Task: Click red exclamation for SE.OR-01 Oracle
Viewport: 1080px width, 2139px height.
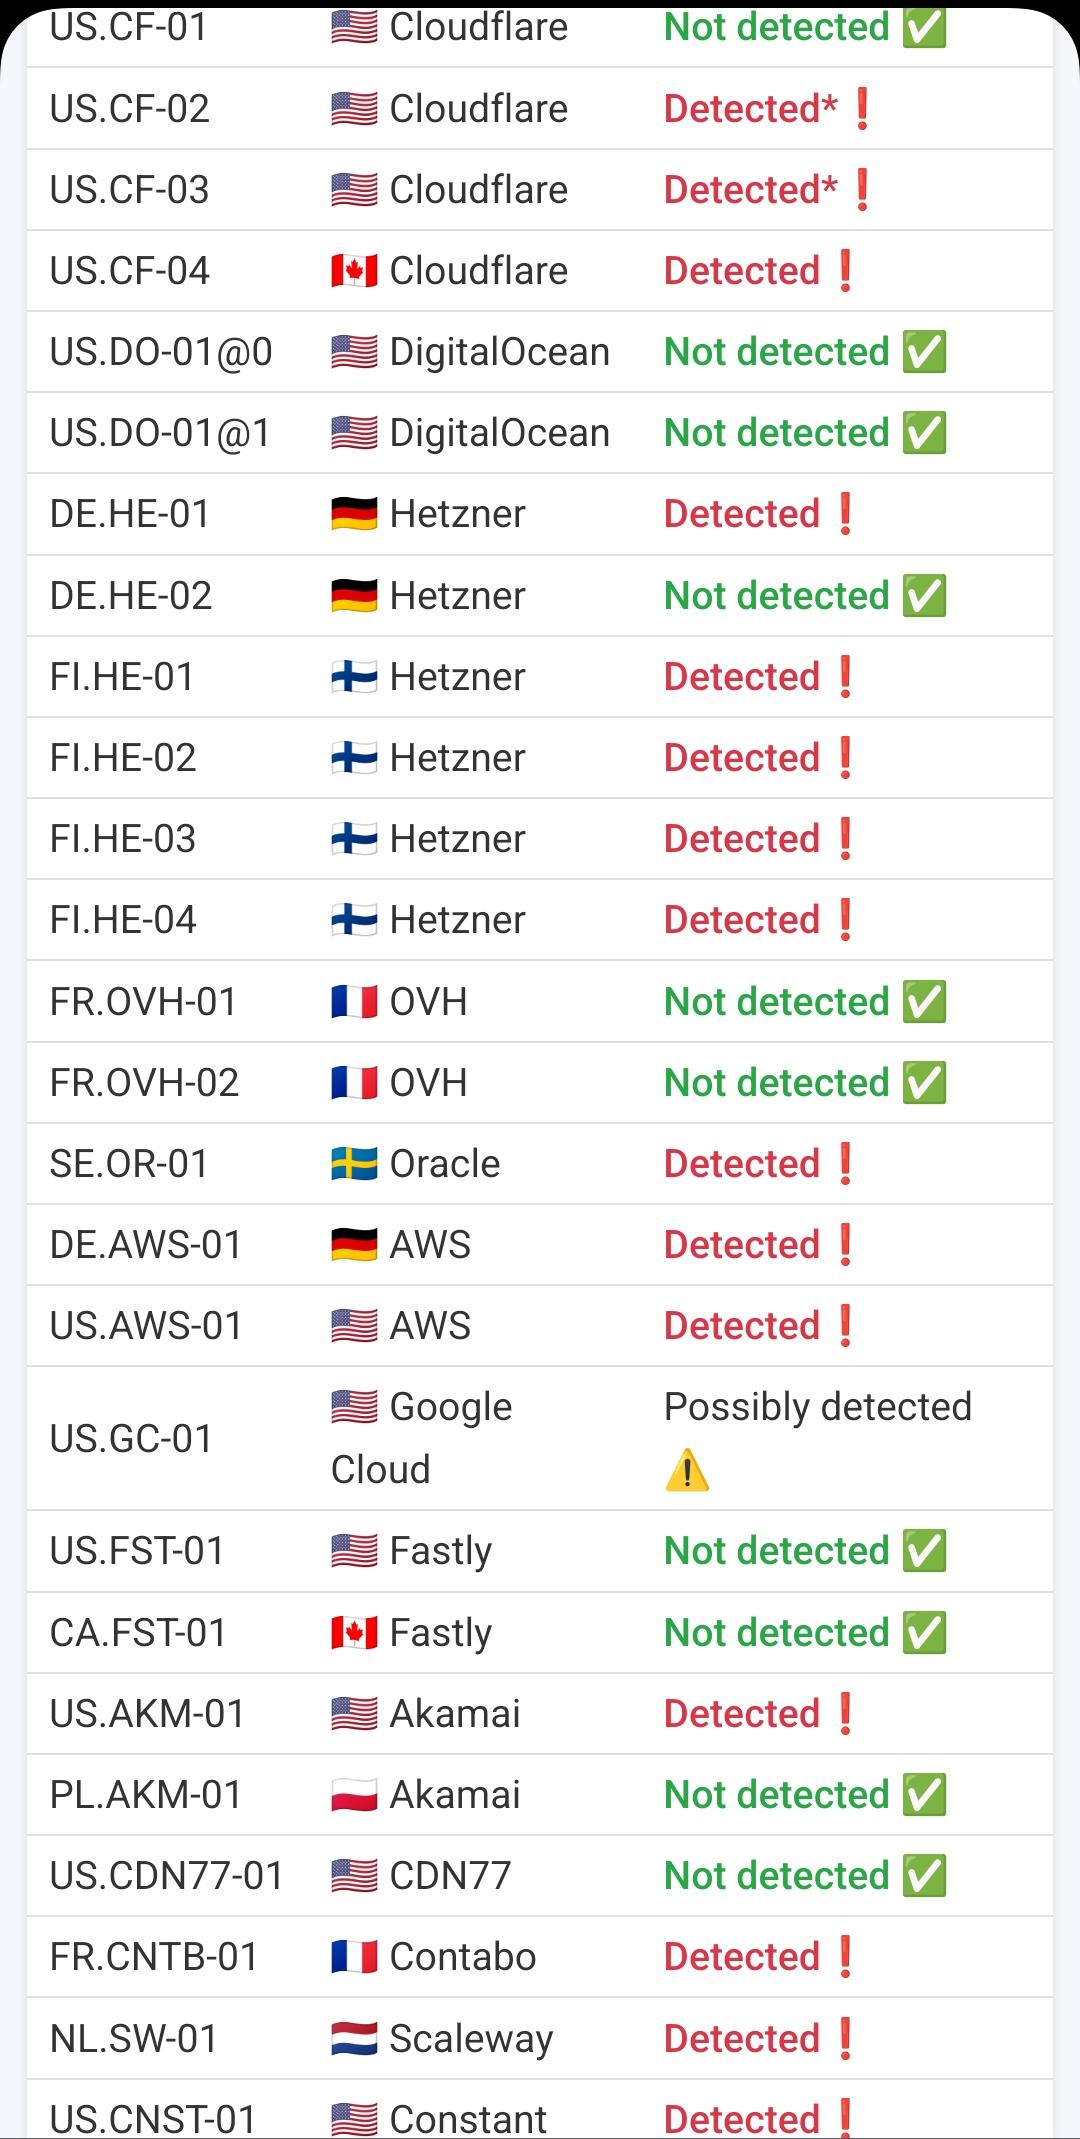Action: click(x=846, y=1164)
